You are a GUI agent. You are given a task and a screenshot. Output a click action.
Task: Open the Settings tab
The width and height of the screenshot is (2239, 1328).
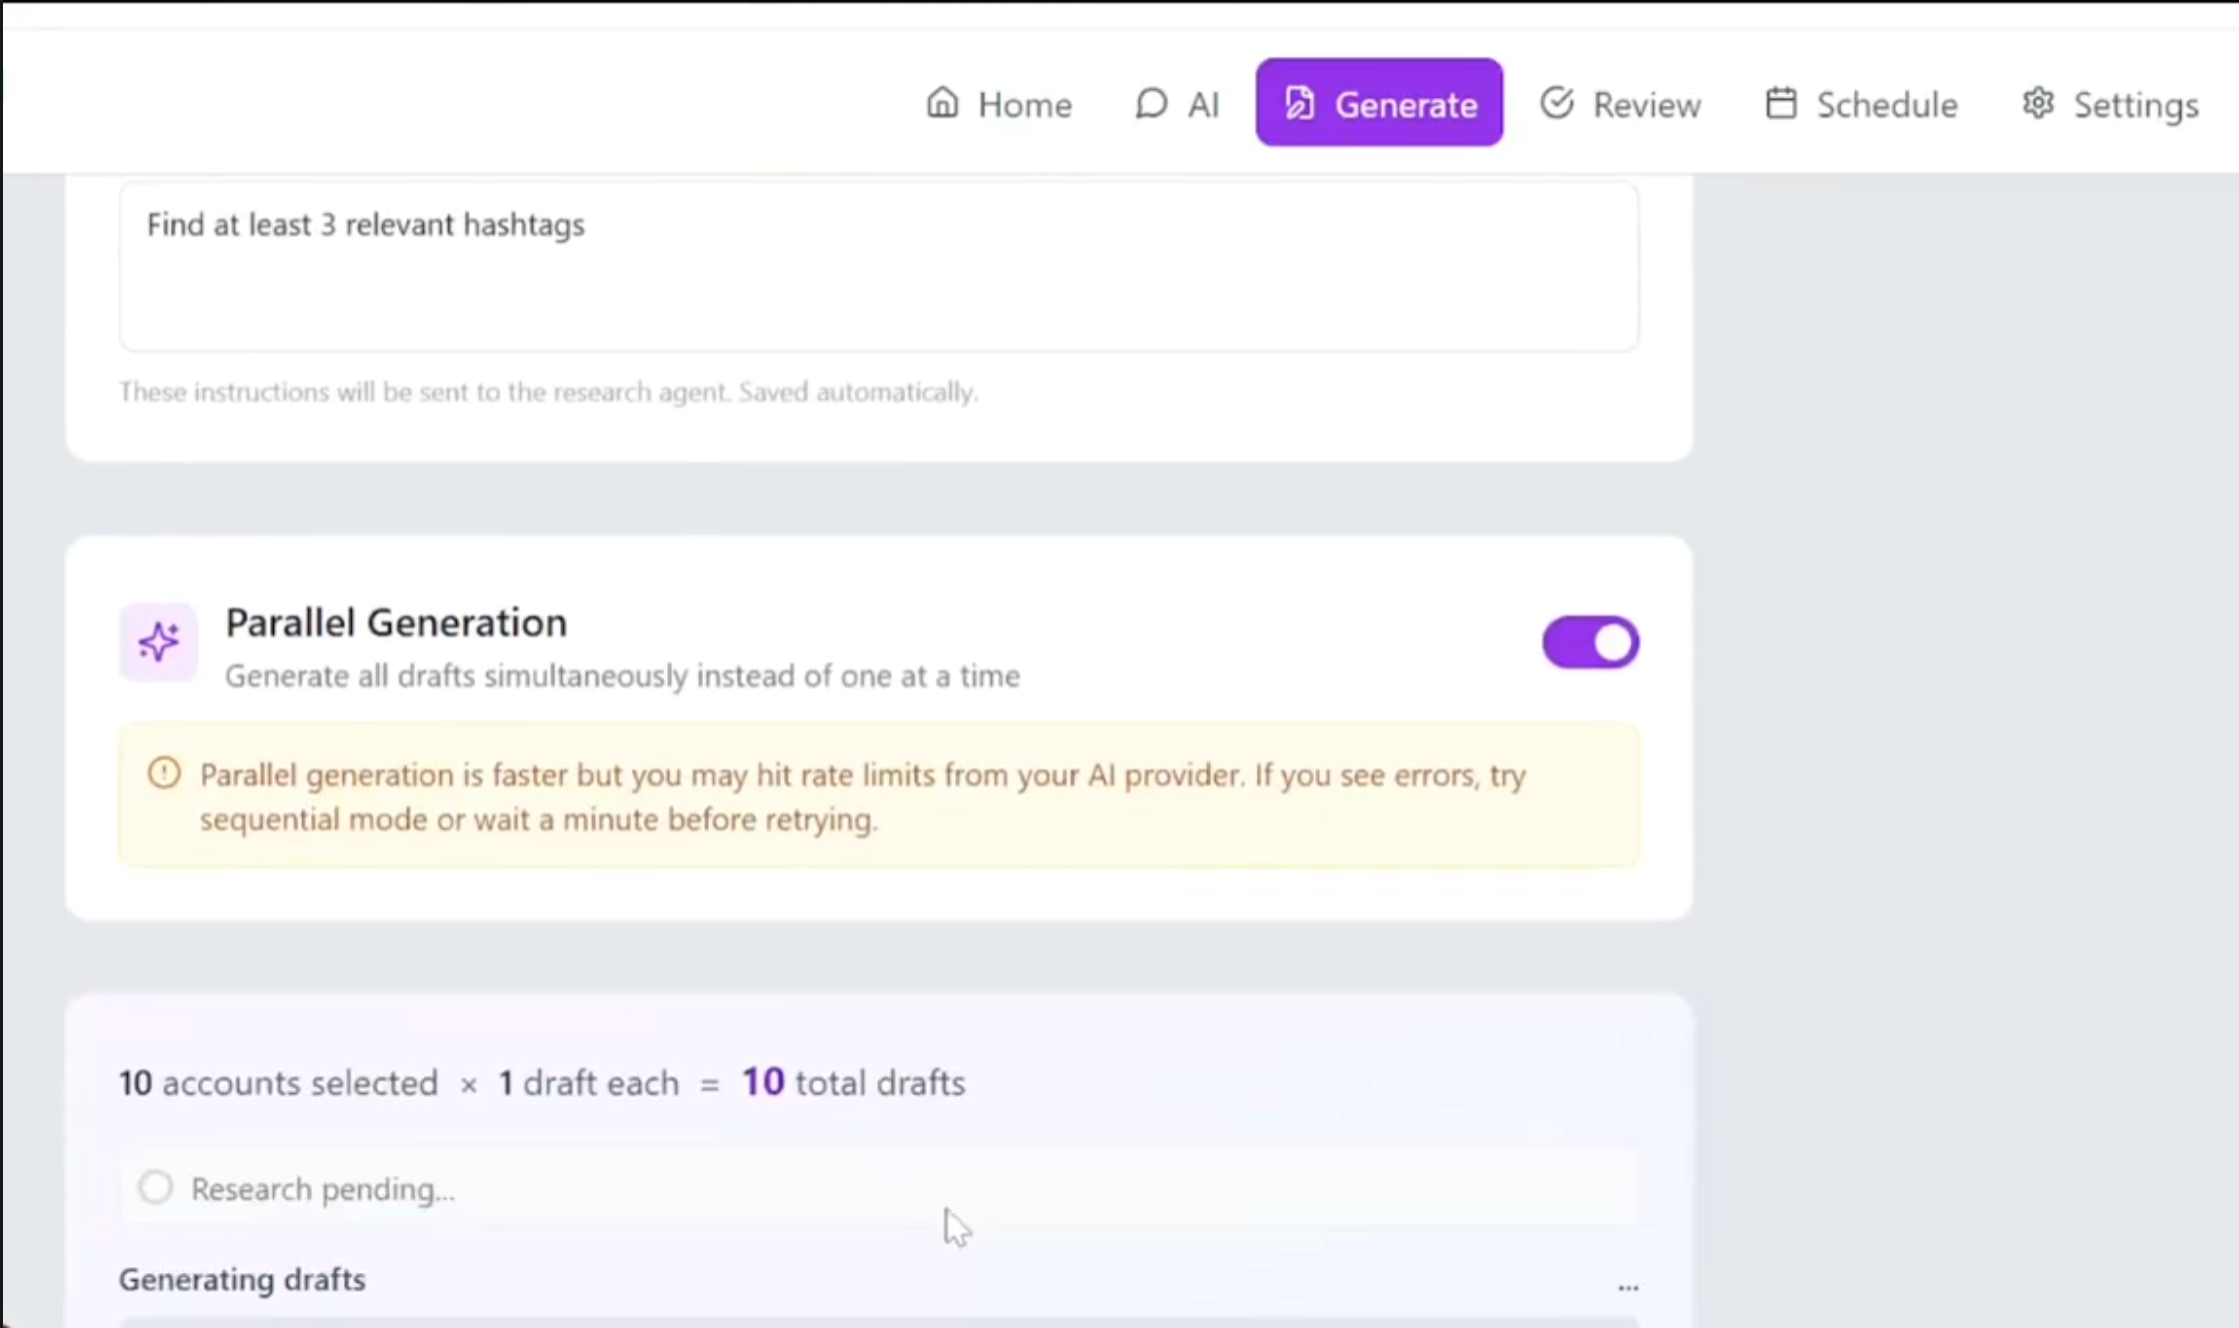[x=2109, y=104]
